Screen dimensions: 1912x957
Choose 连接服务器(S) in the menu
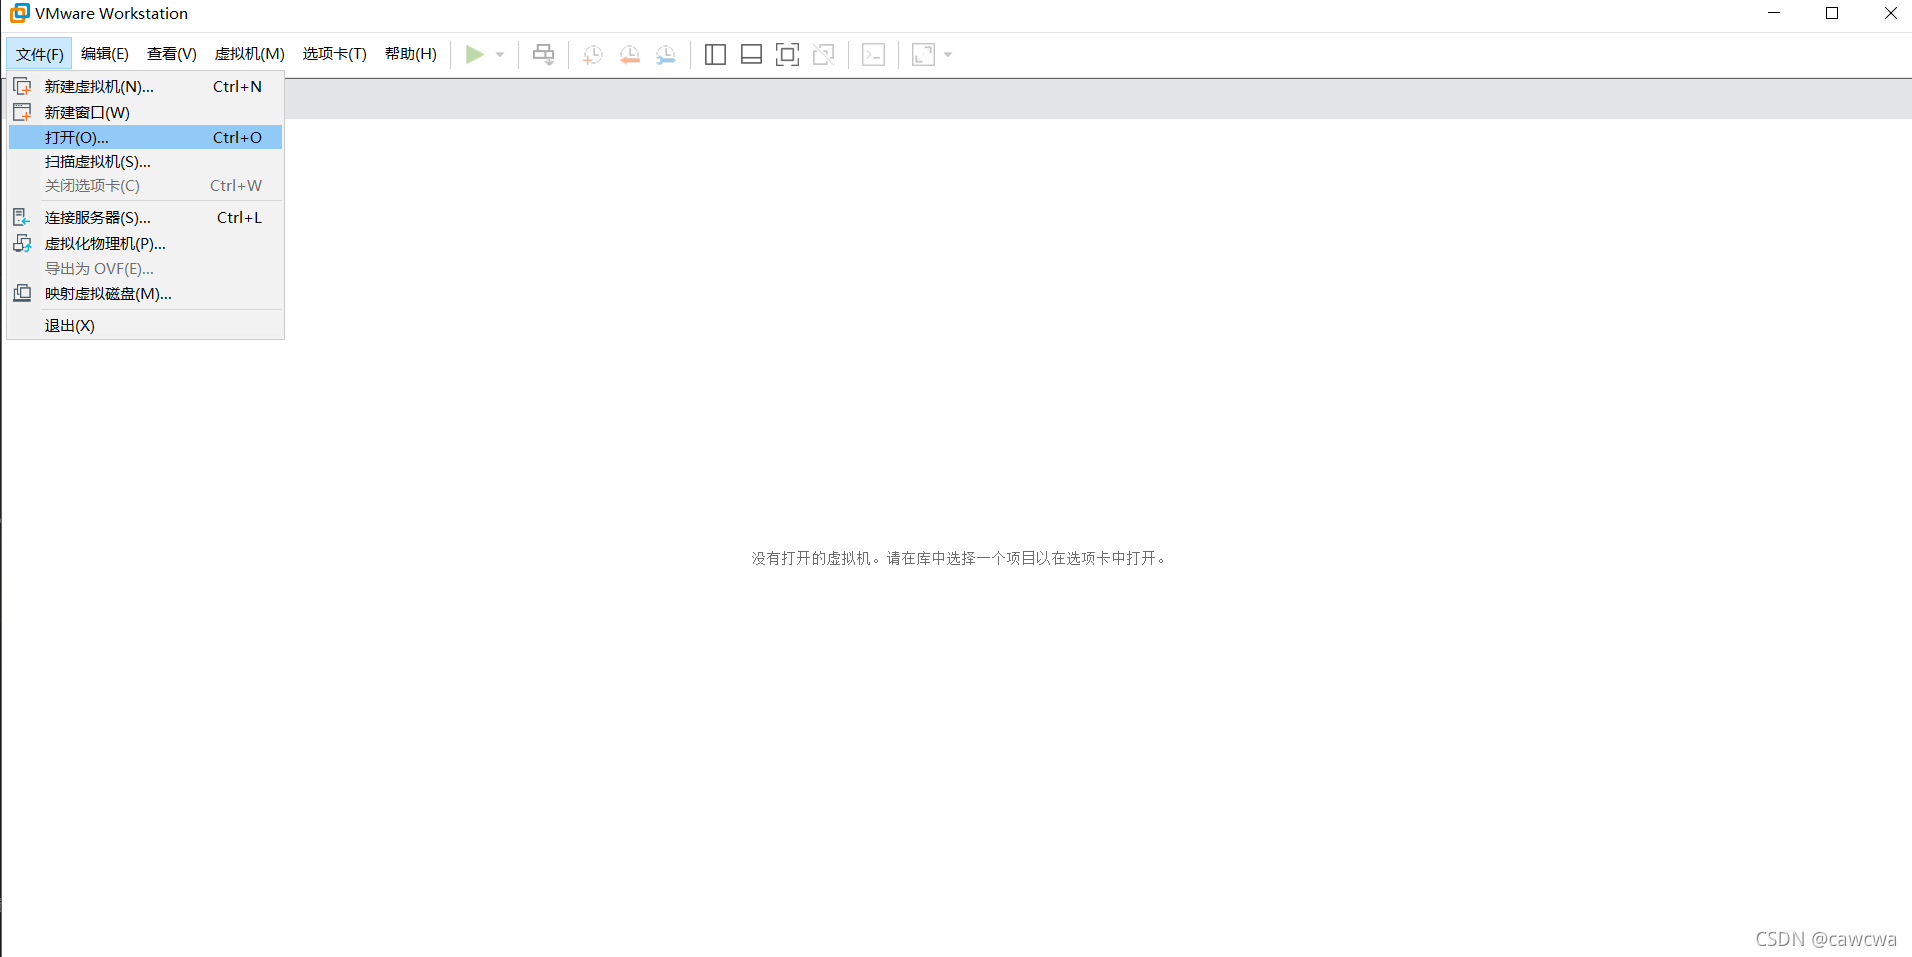(x=97, y=217)
